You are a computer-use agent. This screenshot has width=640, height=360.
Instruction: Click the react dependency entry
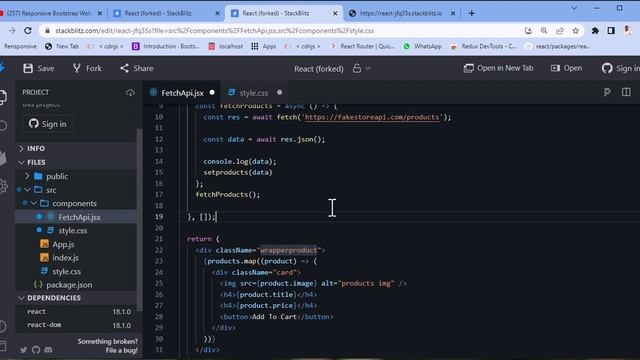79,311
